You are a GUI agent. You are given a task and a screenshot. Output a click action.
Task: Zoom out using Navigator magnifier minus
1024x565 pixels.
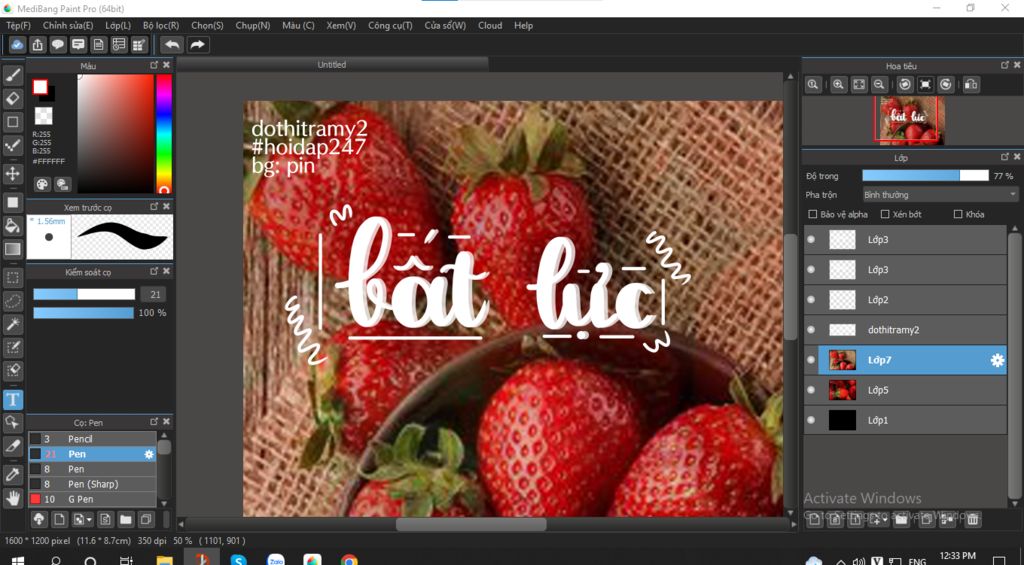click(x=879, y=84)
